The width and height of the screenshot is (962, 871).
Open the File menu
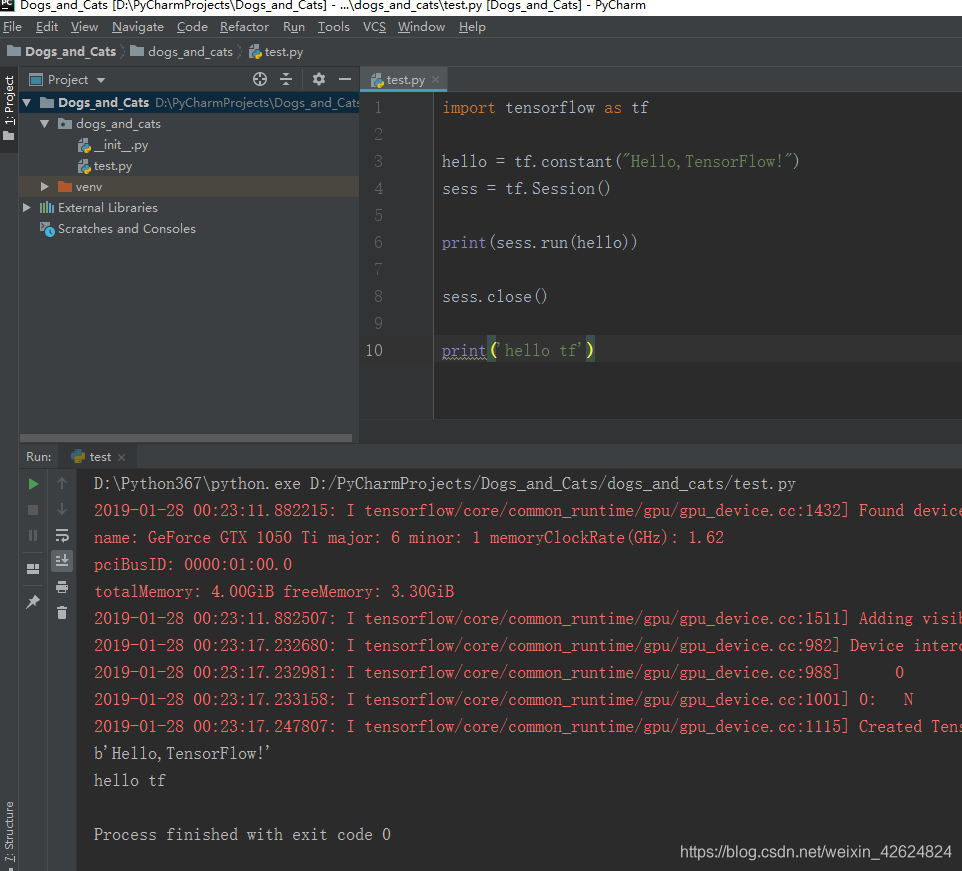coord(12,27)
